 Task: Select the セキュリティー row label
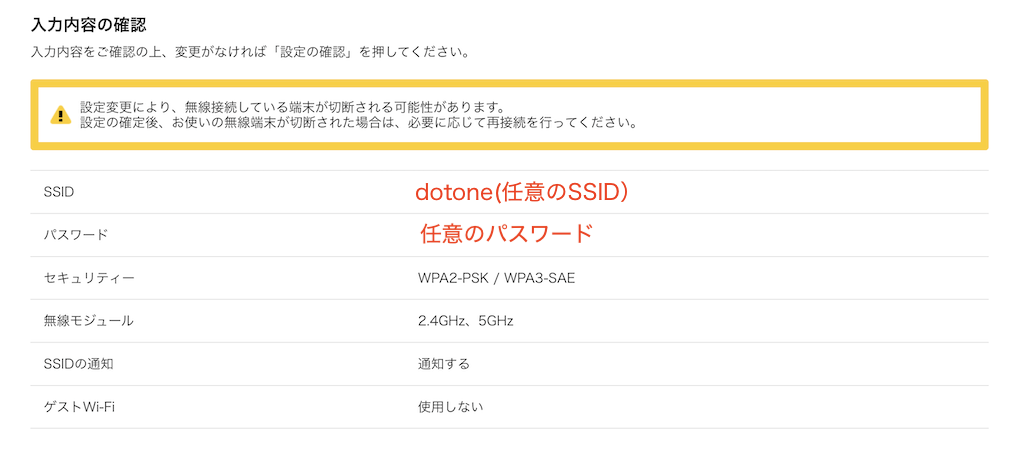click(x=88, y=277)
